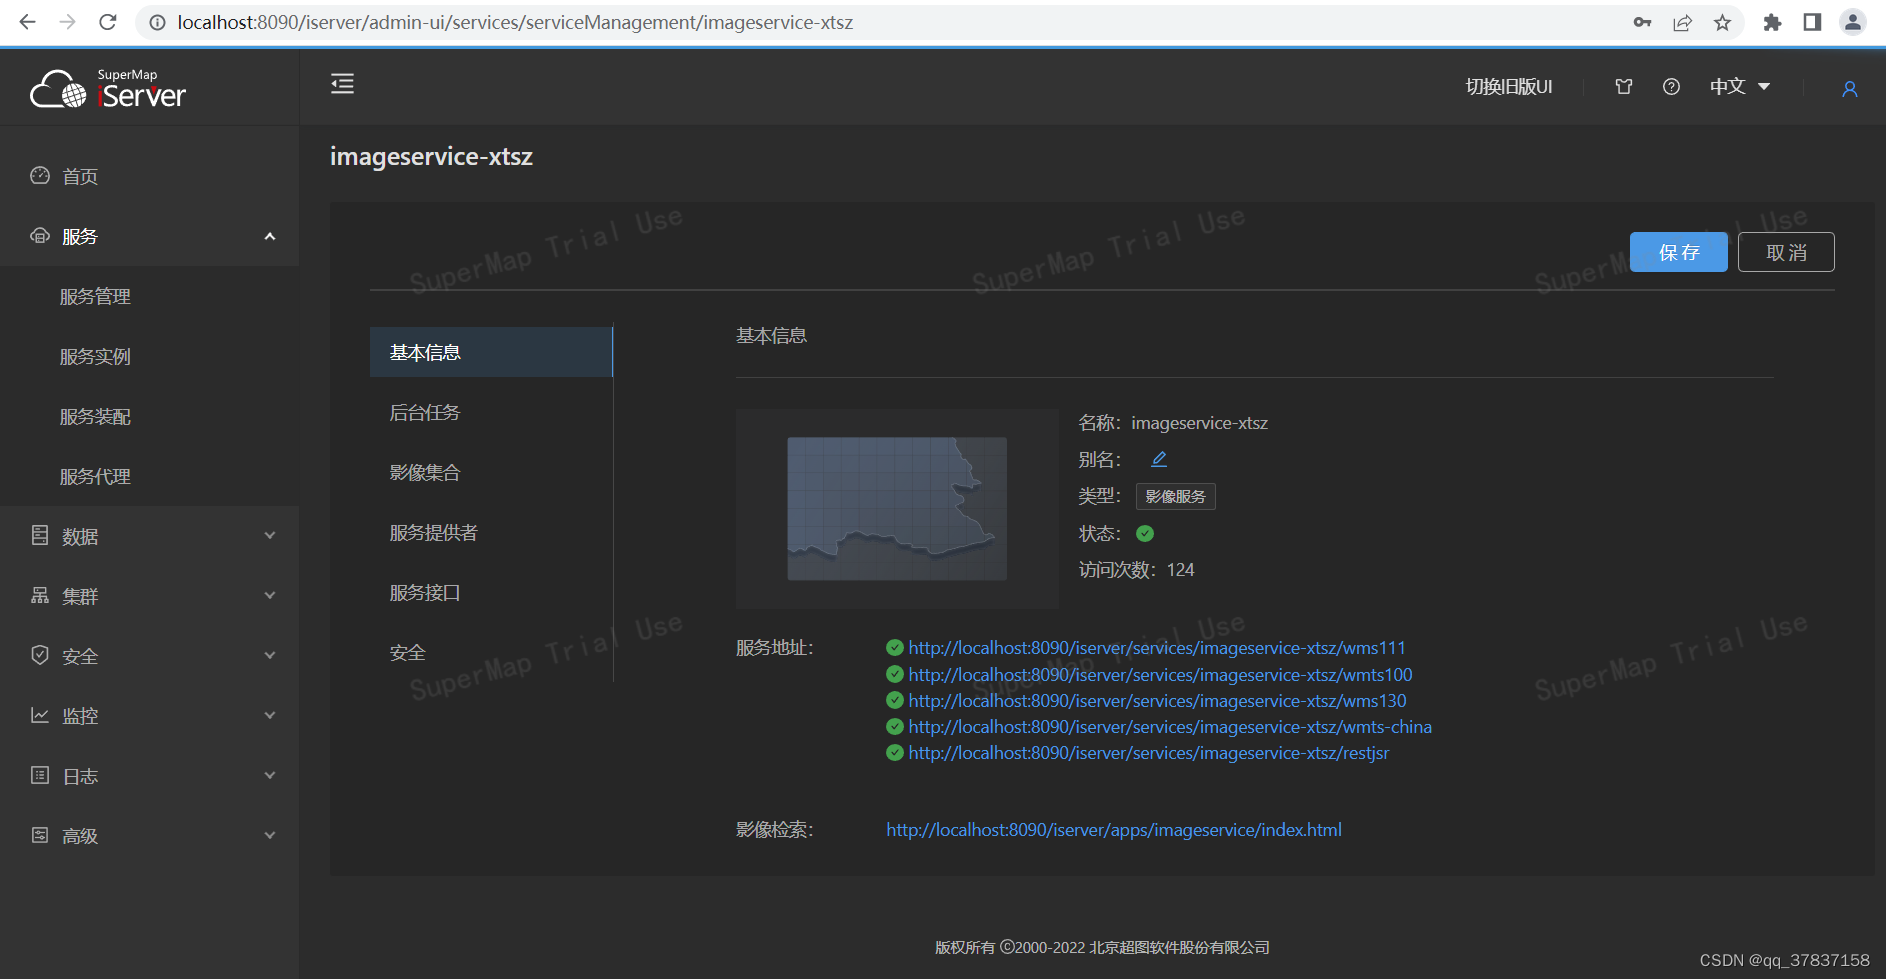Image resolution: width=1886 pixels, height=979 pixels.
Task: Click the services cloud icon beside 服务
Action: coord(40,236)
